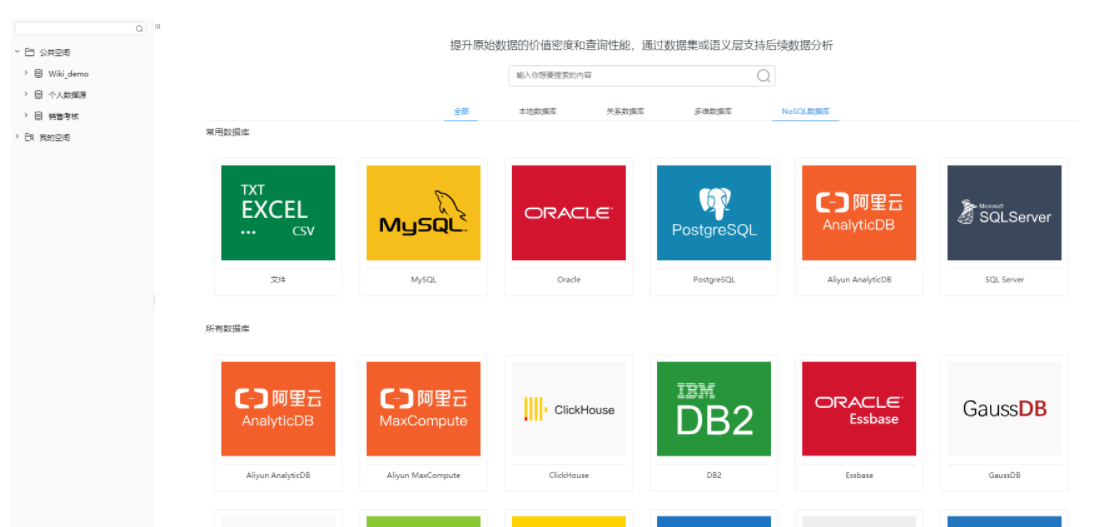Expand the 销售考核 node arrow
This screenshot has width=1097, height=527.
click(26, 115)
